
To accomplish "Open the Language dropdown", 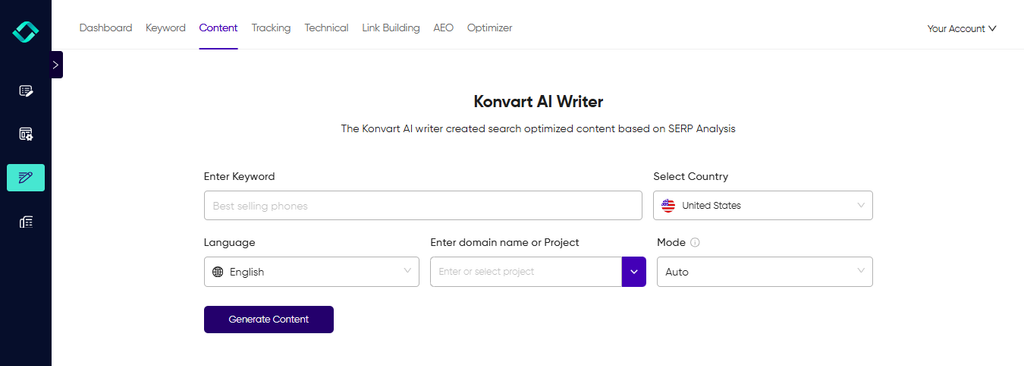I will 312,271.
